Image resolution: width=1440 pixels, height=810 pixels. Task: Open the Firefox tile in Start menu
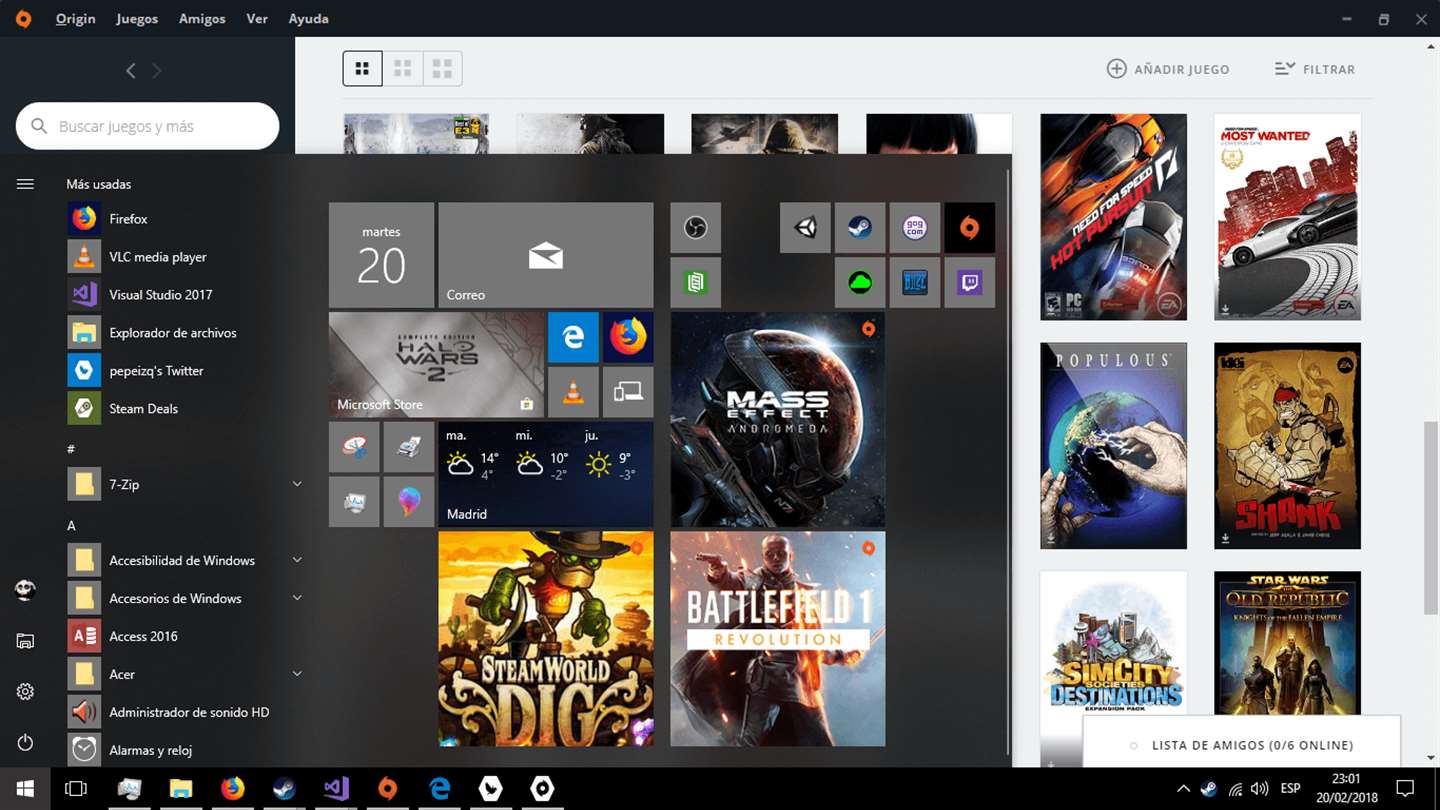click(628, 337)
